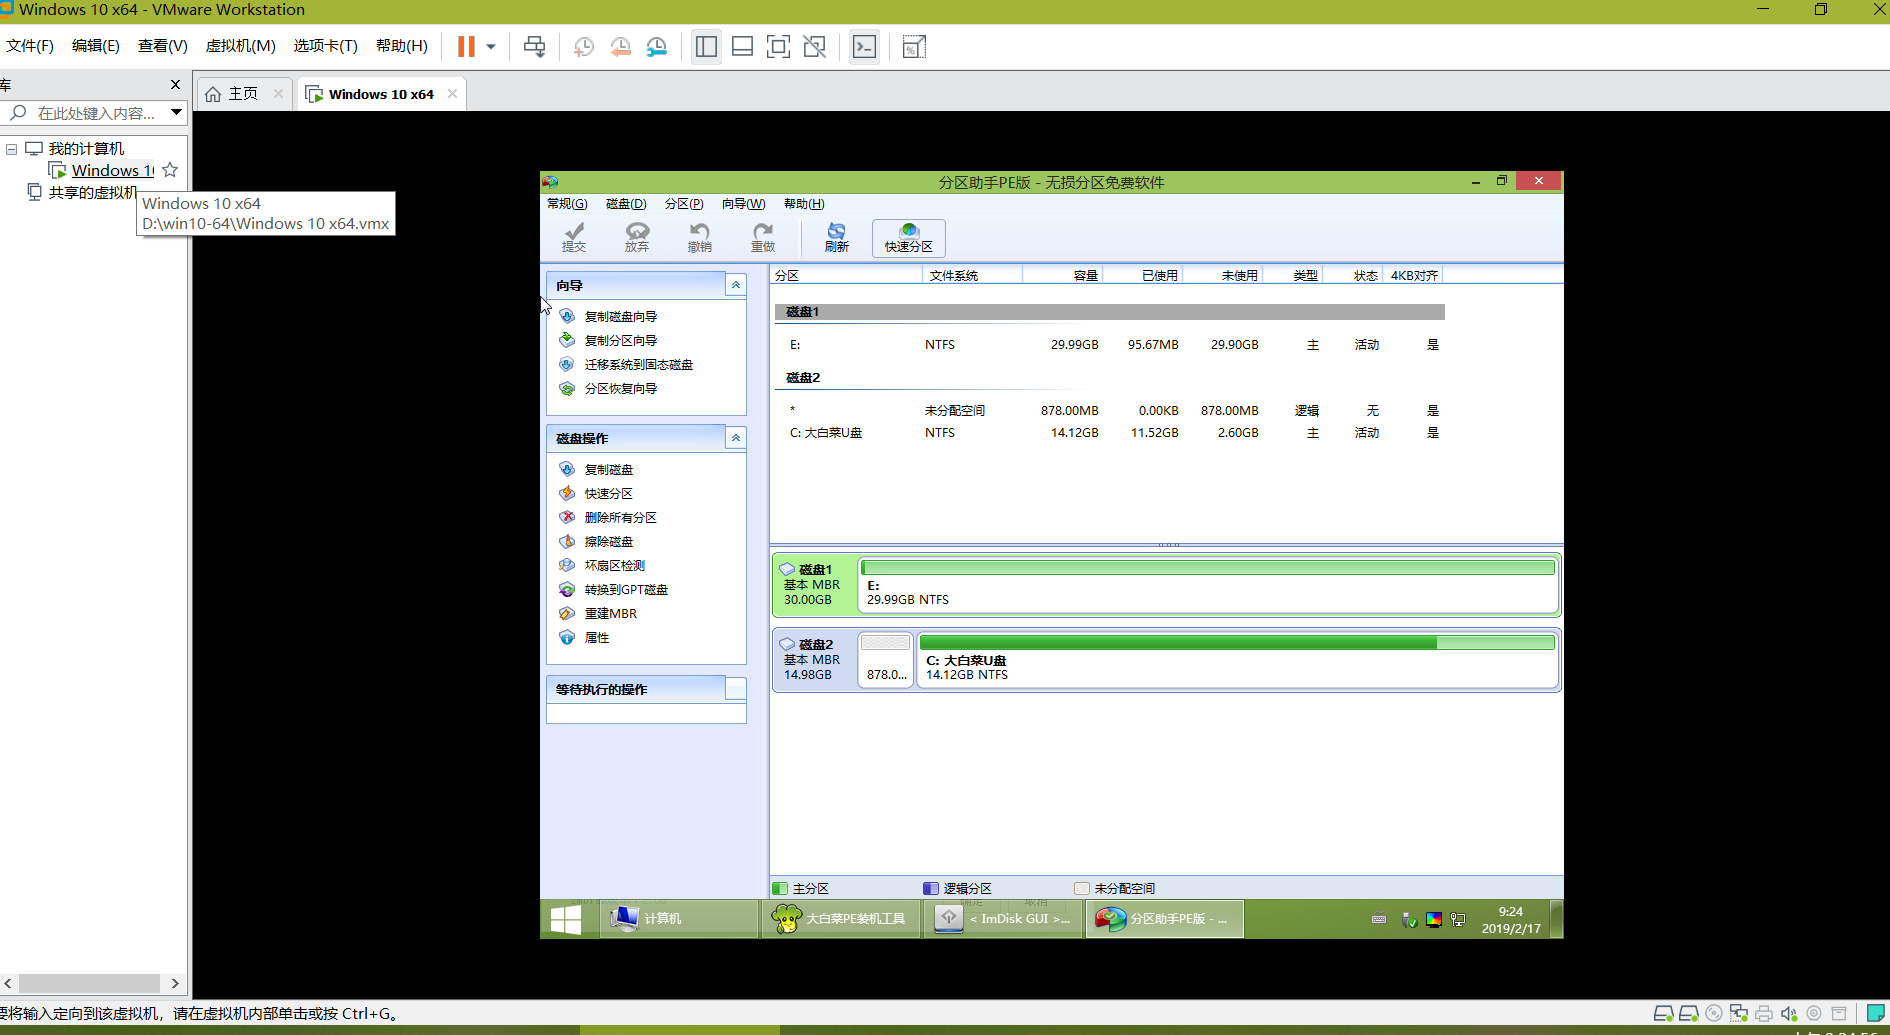Open the snapshot manager
This screenshot has height=1035, width=1890.
pos(657,46)
